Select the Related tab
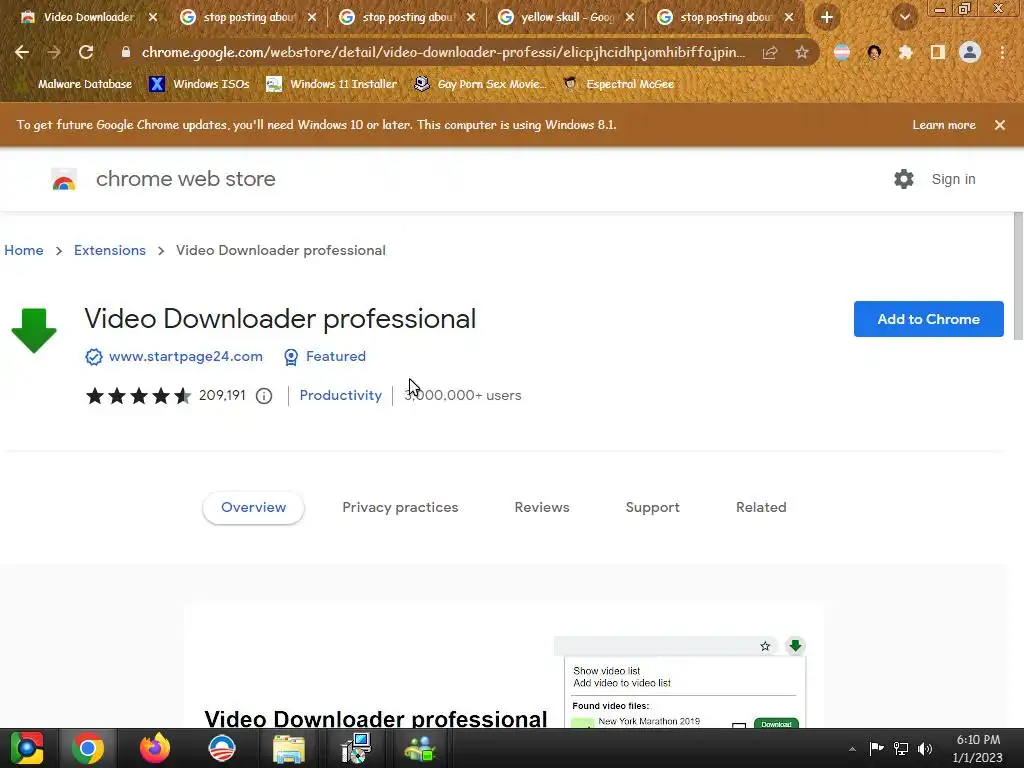This screenshot has width=1024, height=768. pos(761,507)
